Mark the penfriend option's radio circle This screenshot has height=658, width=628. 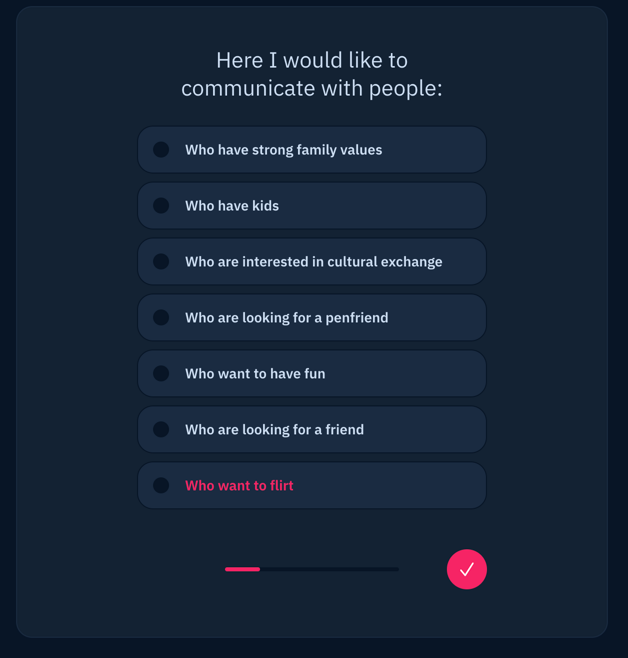coord(161,318)
